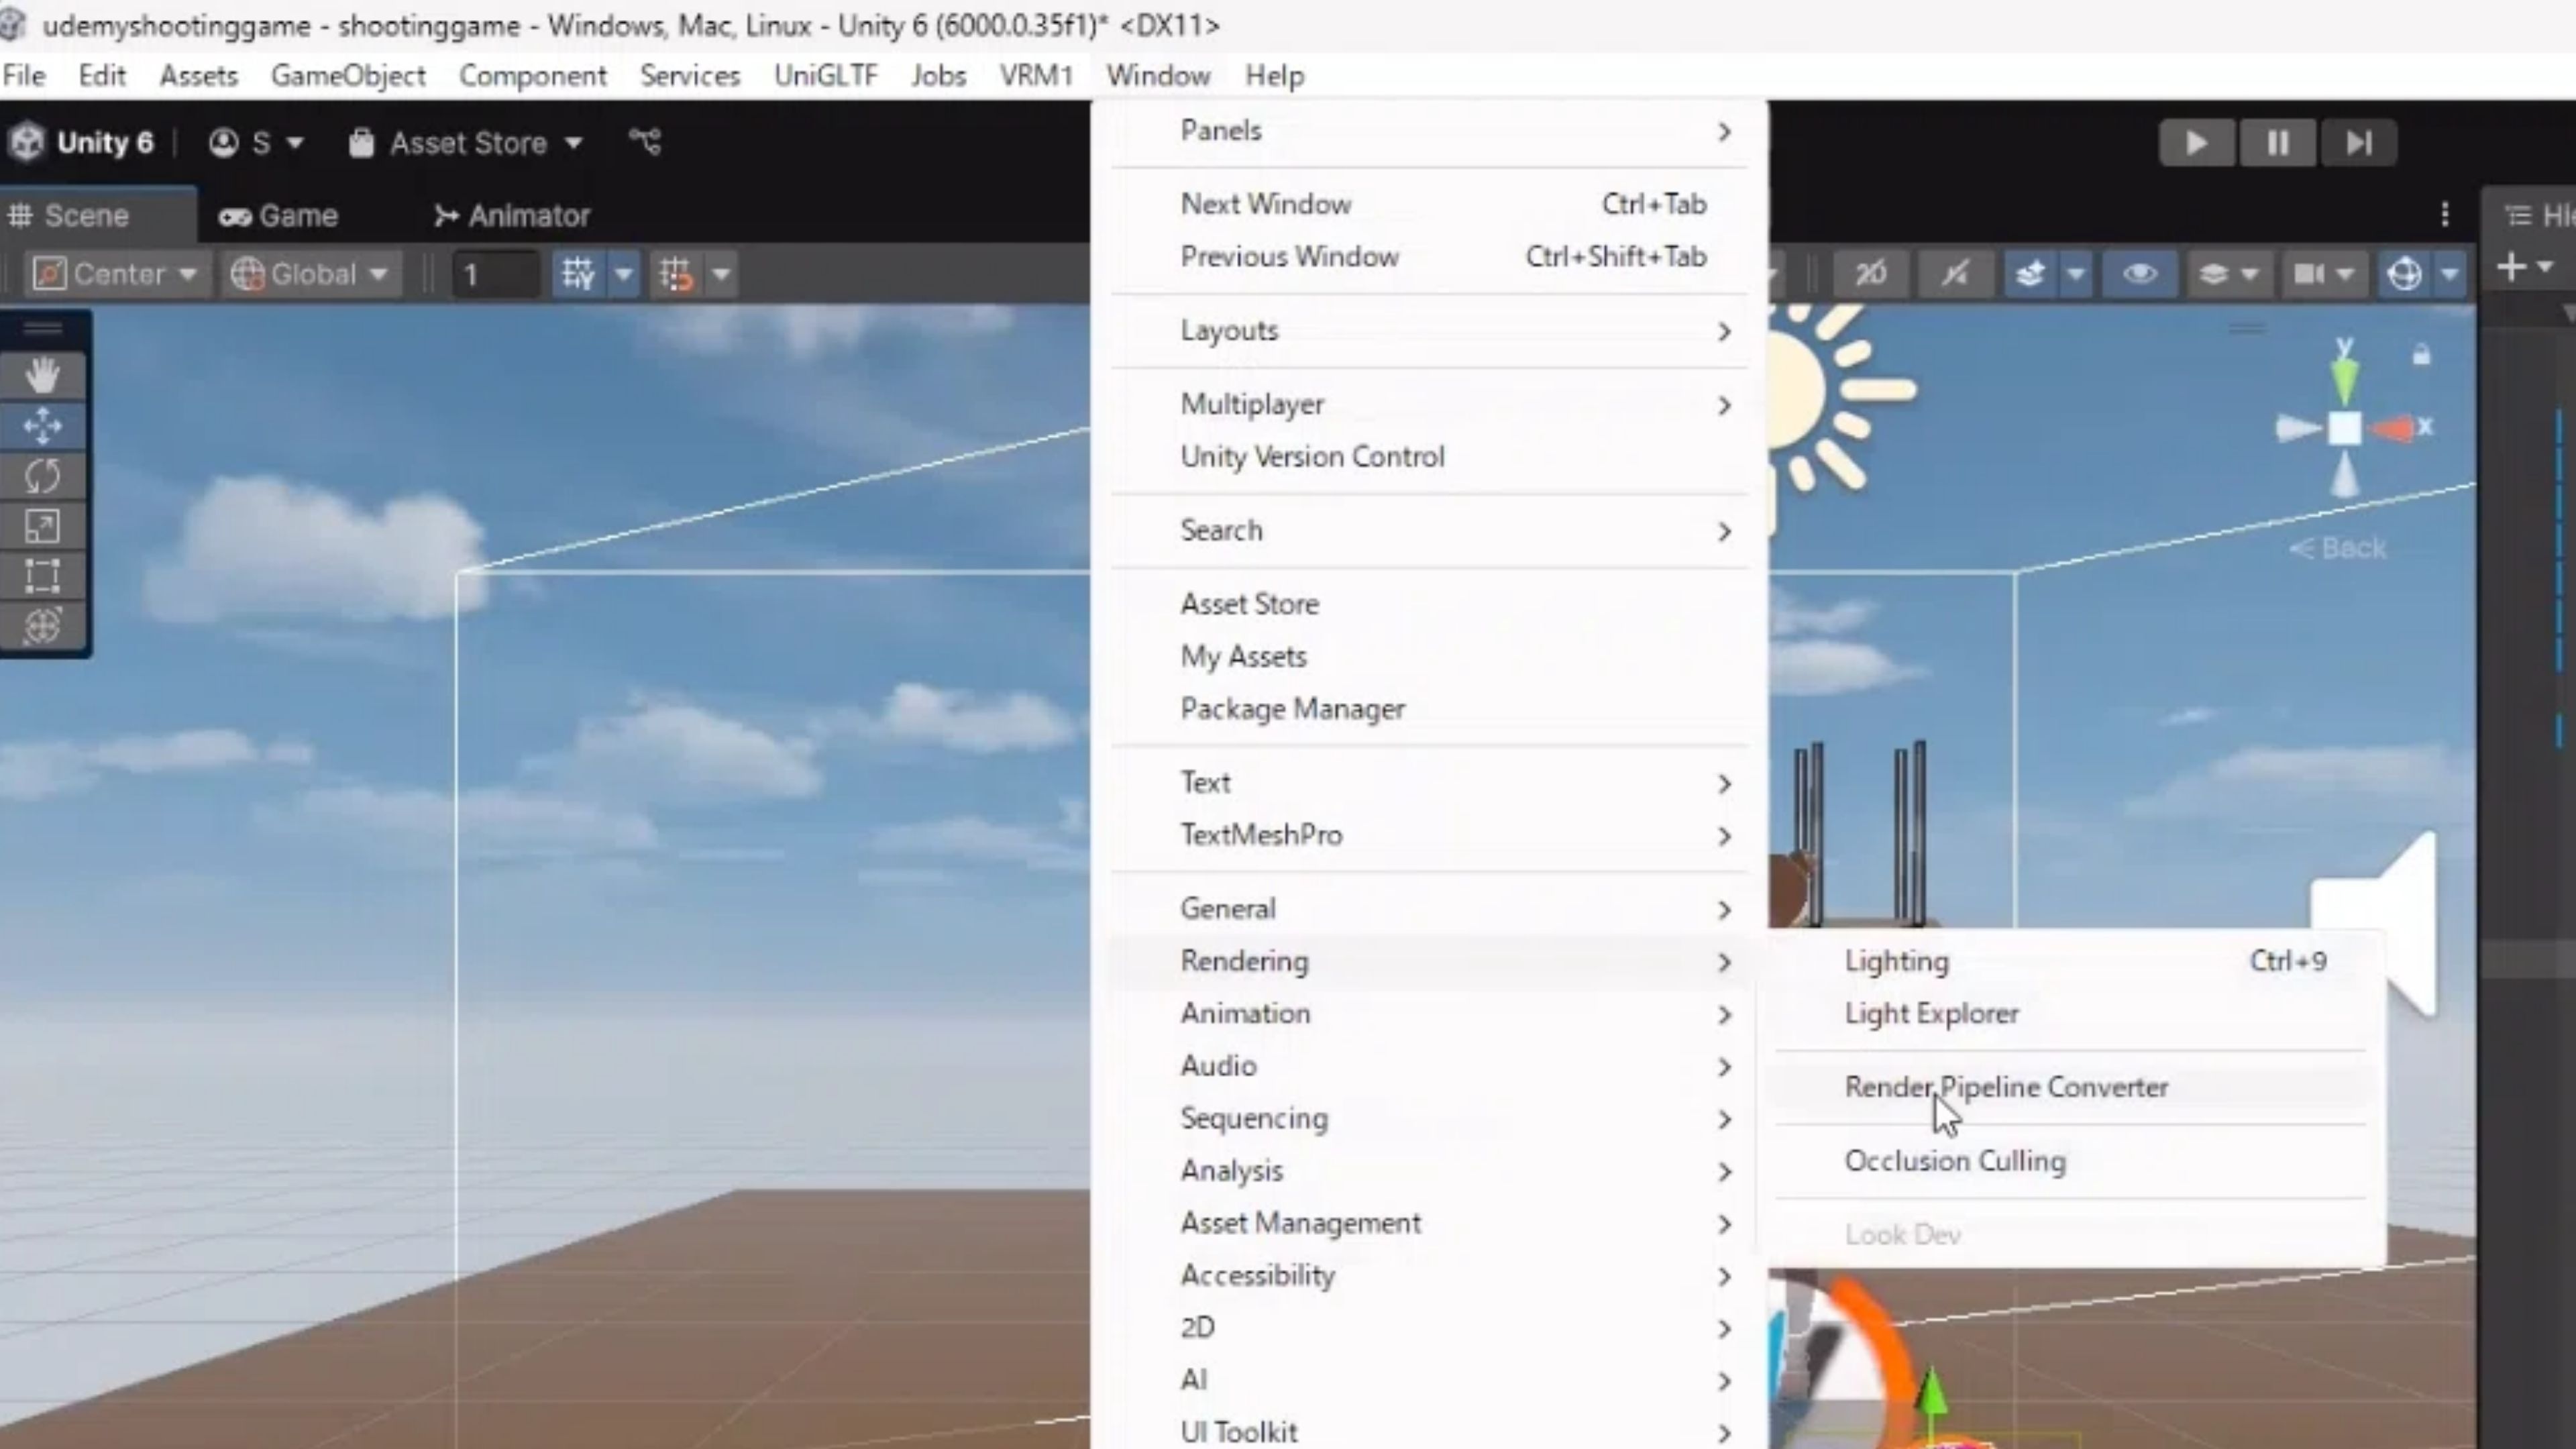Toggle 2D view mode in Scene
The height and width of the screenshot is (1449, 2576).
click(1870, 274)
